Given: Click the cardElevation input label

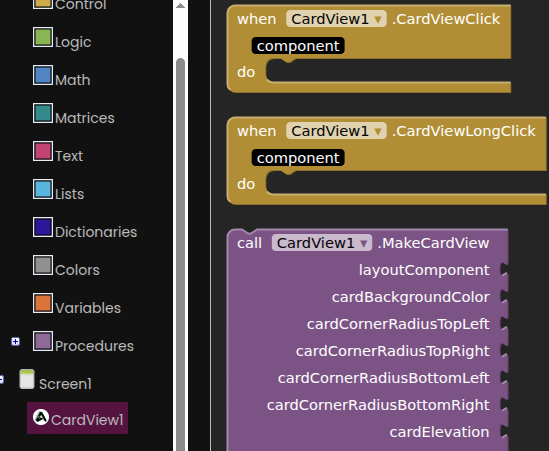Looking at the screenshot, I should click(x=439, y=432).
